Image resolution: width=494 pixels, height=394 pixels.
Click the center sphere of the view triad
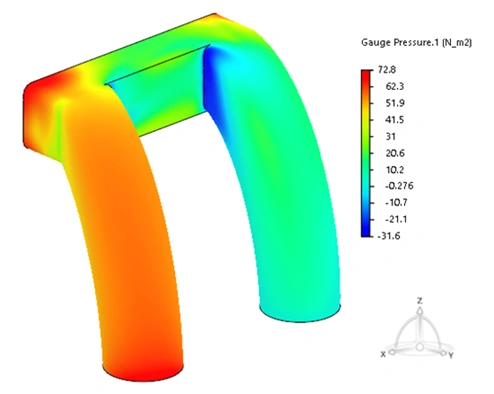pos(420,347)
